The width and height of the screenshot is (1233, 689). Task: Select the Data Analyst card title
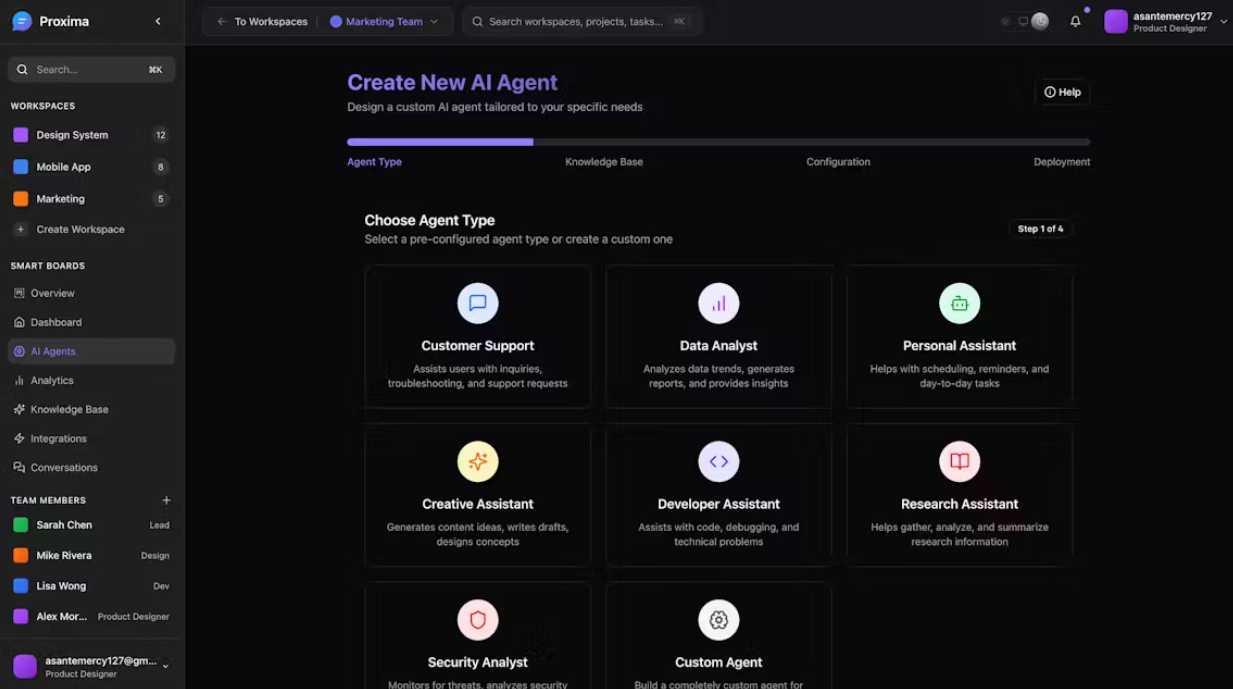pos(719,346)
